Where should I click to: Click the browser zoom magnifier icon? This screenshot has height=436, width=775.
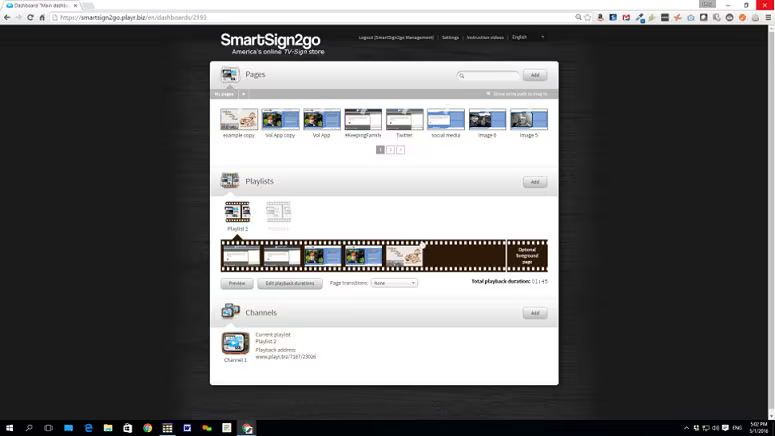pos(578,17)
